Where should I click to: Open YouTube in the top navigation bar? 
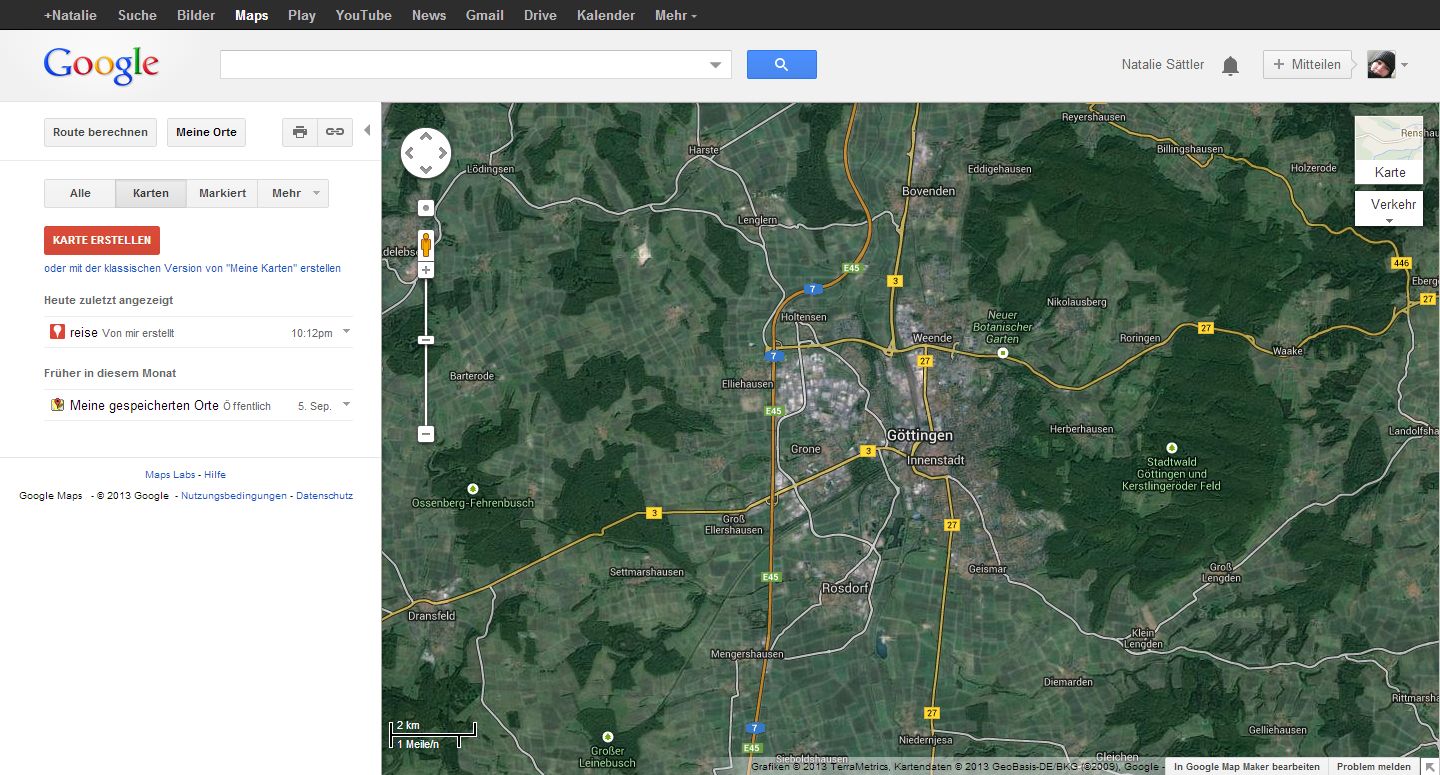click(363, 15)
